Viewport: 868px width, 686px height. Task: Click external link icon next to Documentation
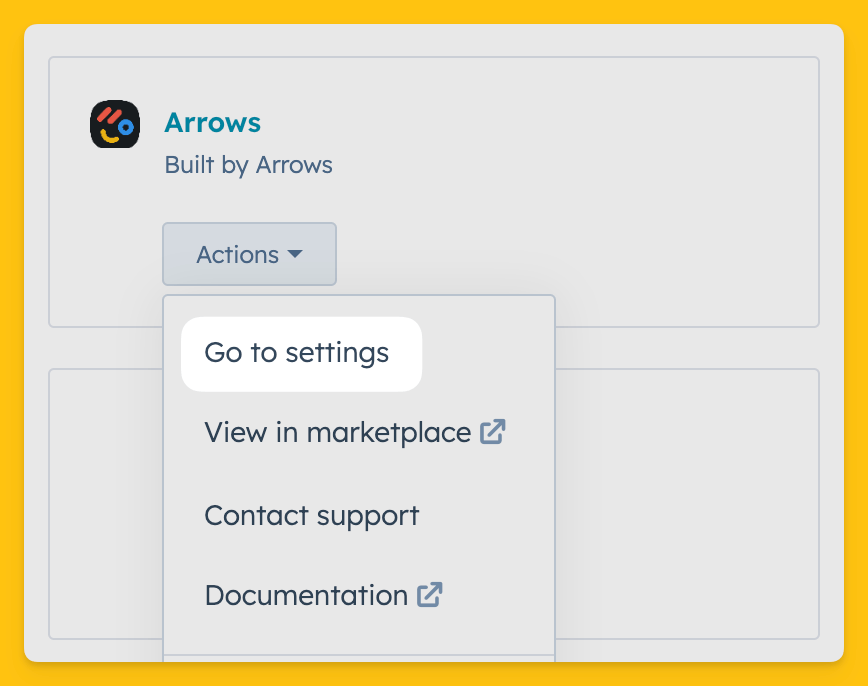pos(430,595)
